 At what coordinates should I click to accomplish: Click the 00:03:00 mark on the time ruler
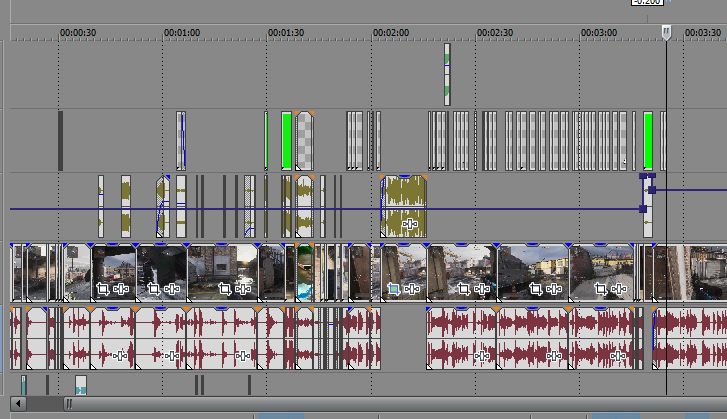599,33
